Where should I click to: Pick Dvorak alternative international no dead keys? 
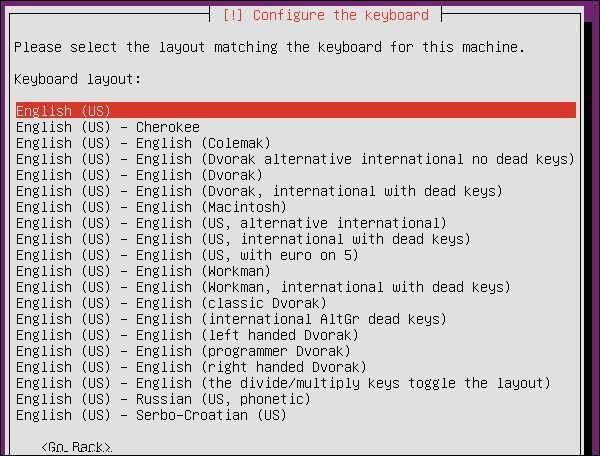(x=295, y=159)
